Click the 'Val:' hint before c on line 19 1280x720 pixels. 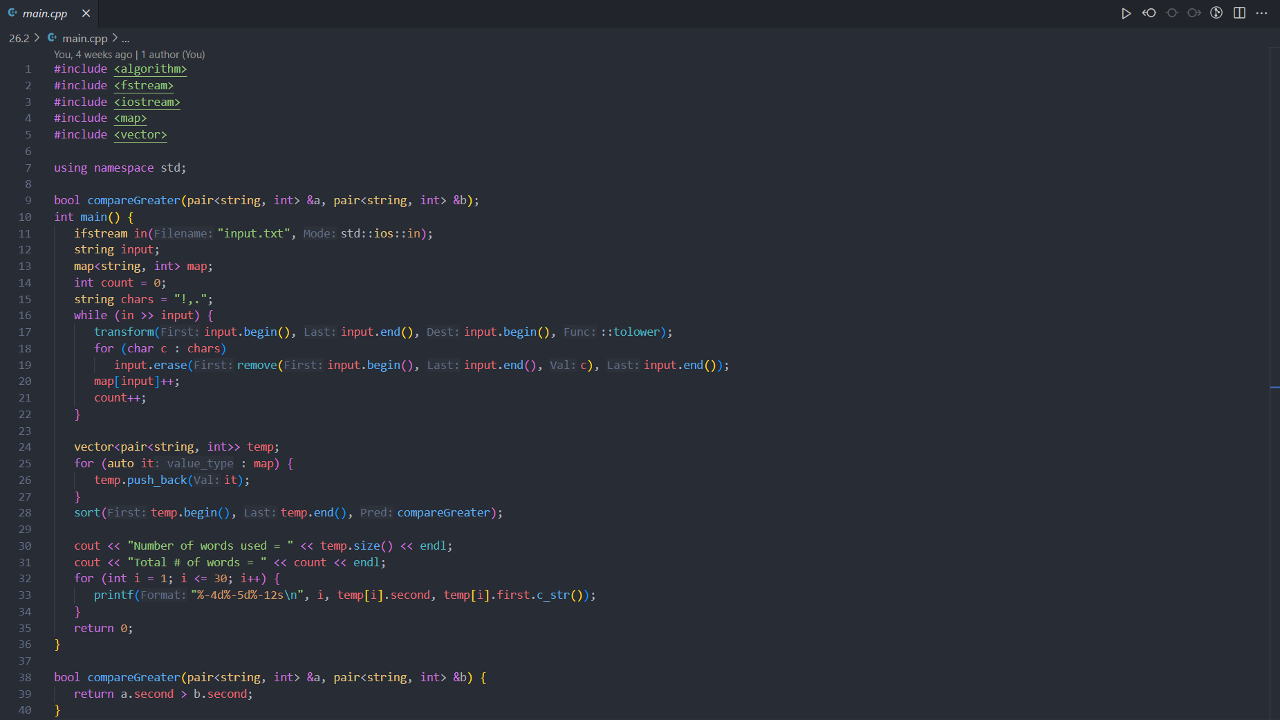tap(563, 365)
